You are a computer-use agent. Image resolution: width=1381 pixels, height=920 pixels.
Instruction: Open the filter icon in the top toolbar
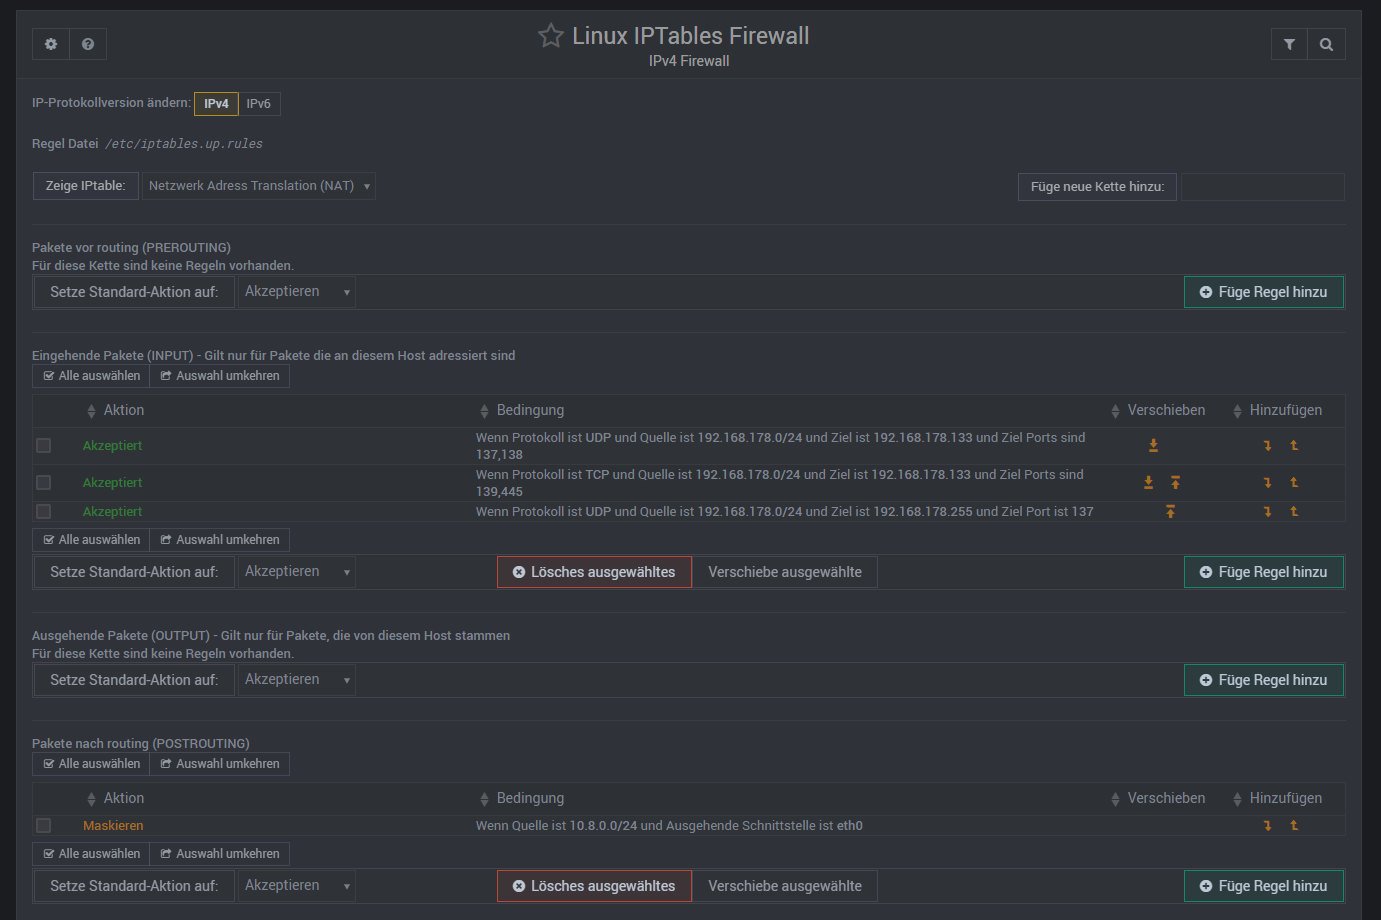1288,43
